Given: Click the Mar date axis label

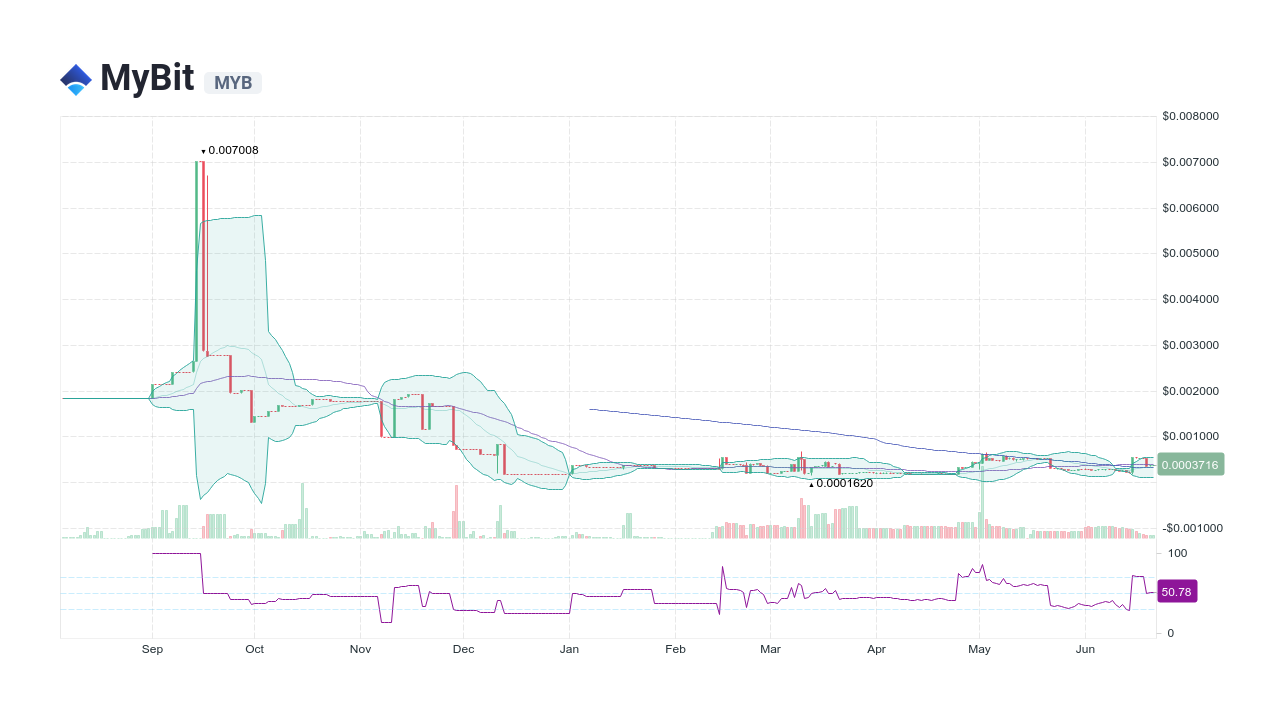Looking at the screenshot, I should [x=770, y=649].
